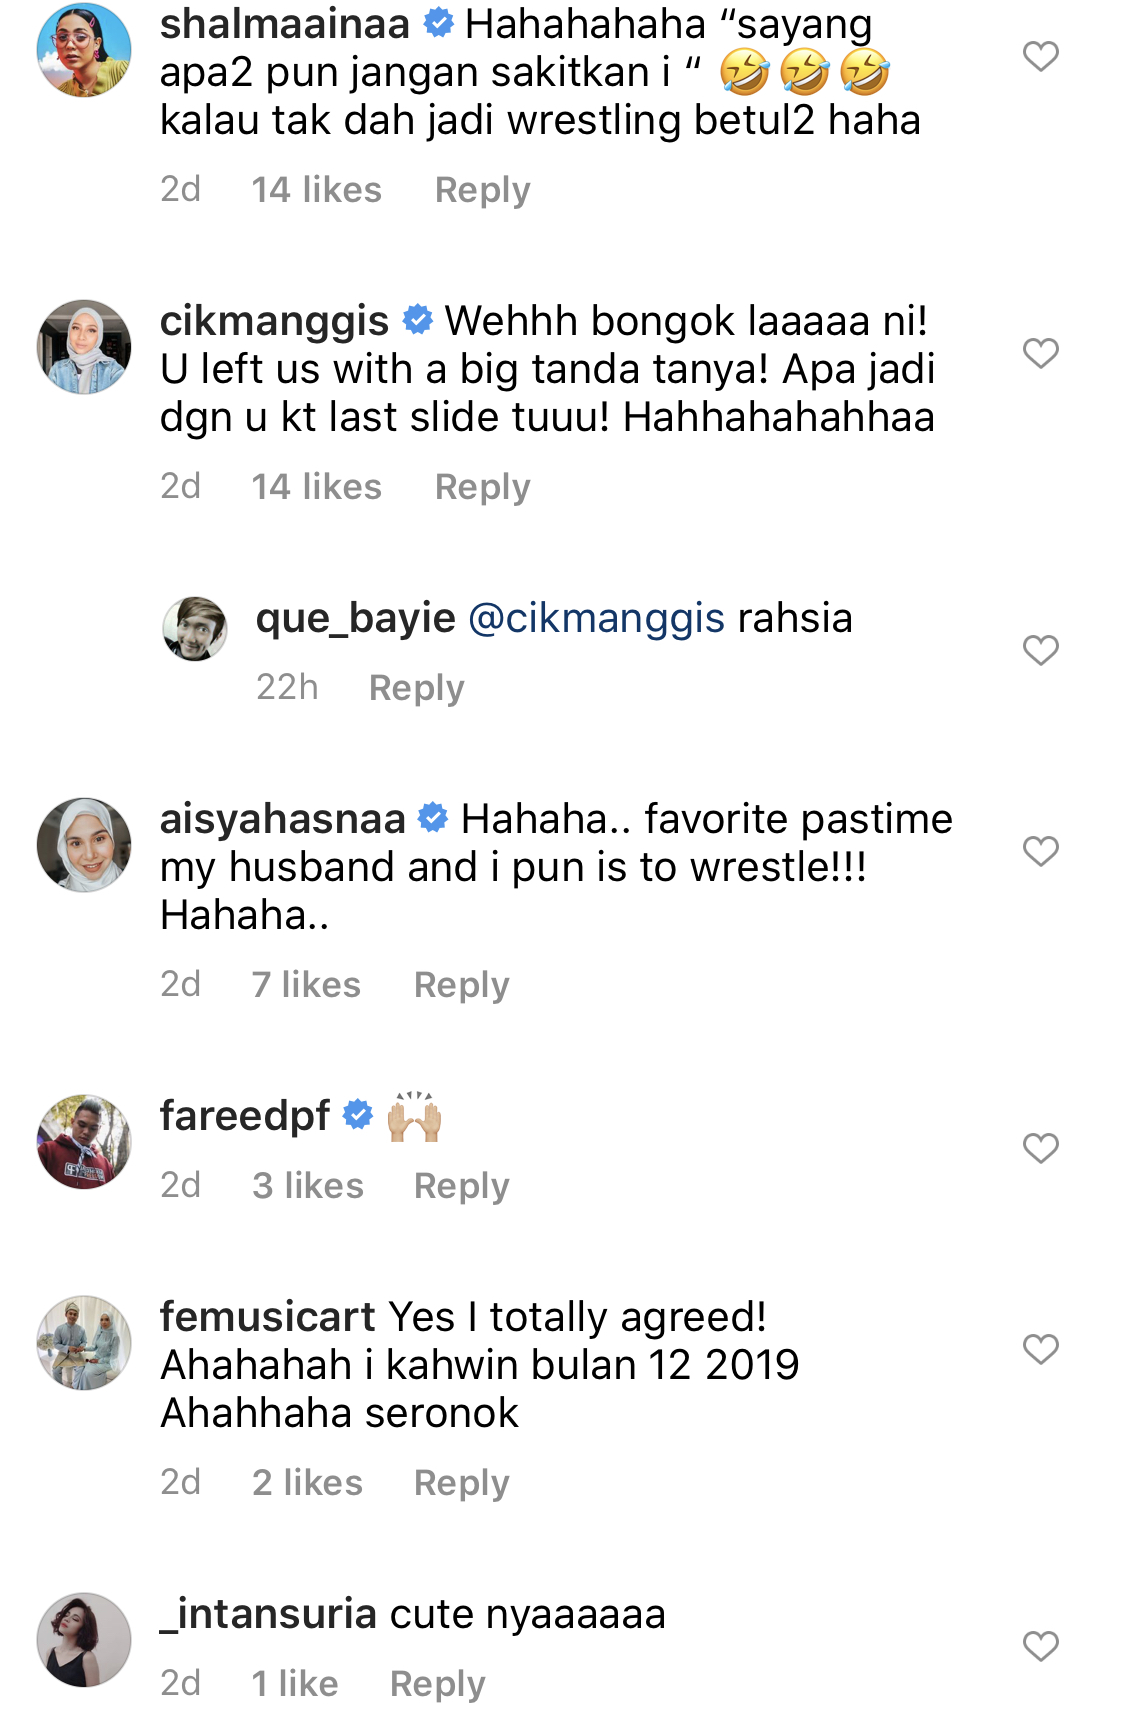View the 14 likes on shalmaainaa's comment
The height and width of the screenshot is (1722, 1125).
[x=316, y=190]
